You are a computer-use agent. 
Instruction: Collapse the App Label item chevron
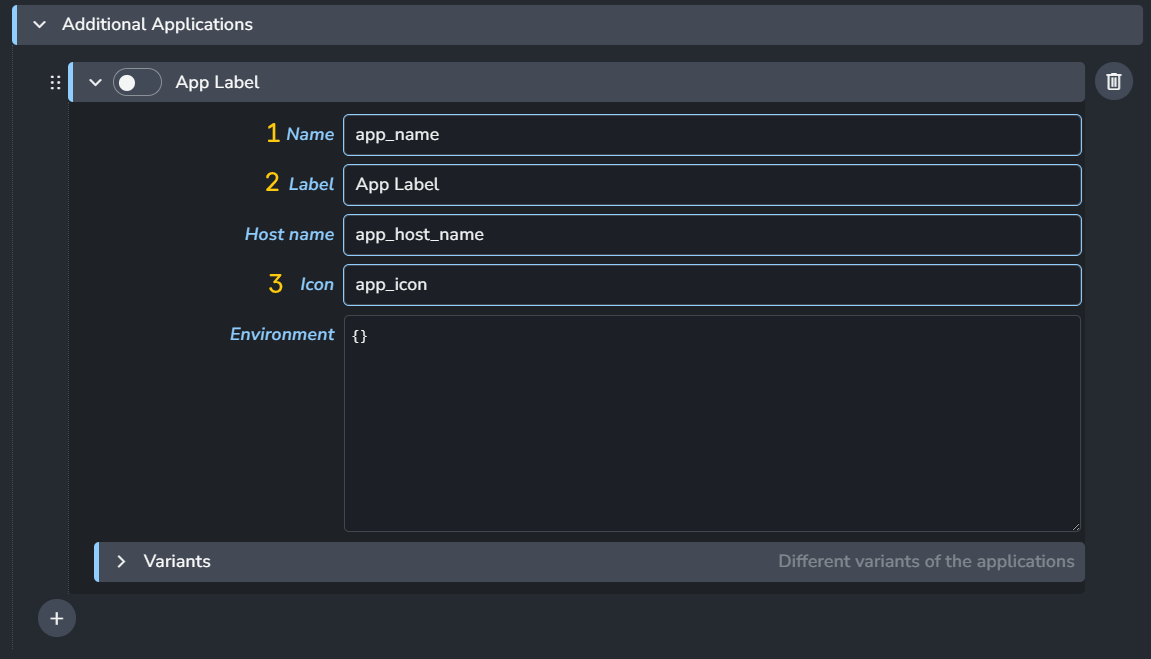click(96, 83)
